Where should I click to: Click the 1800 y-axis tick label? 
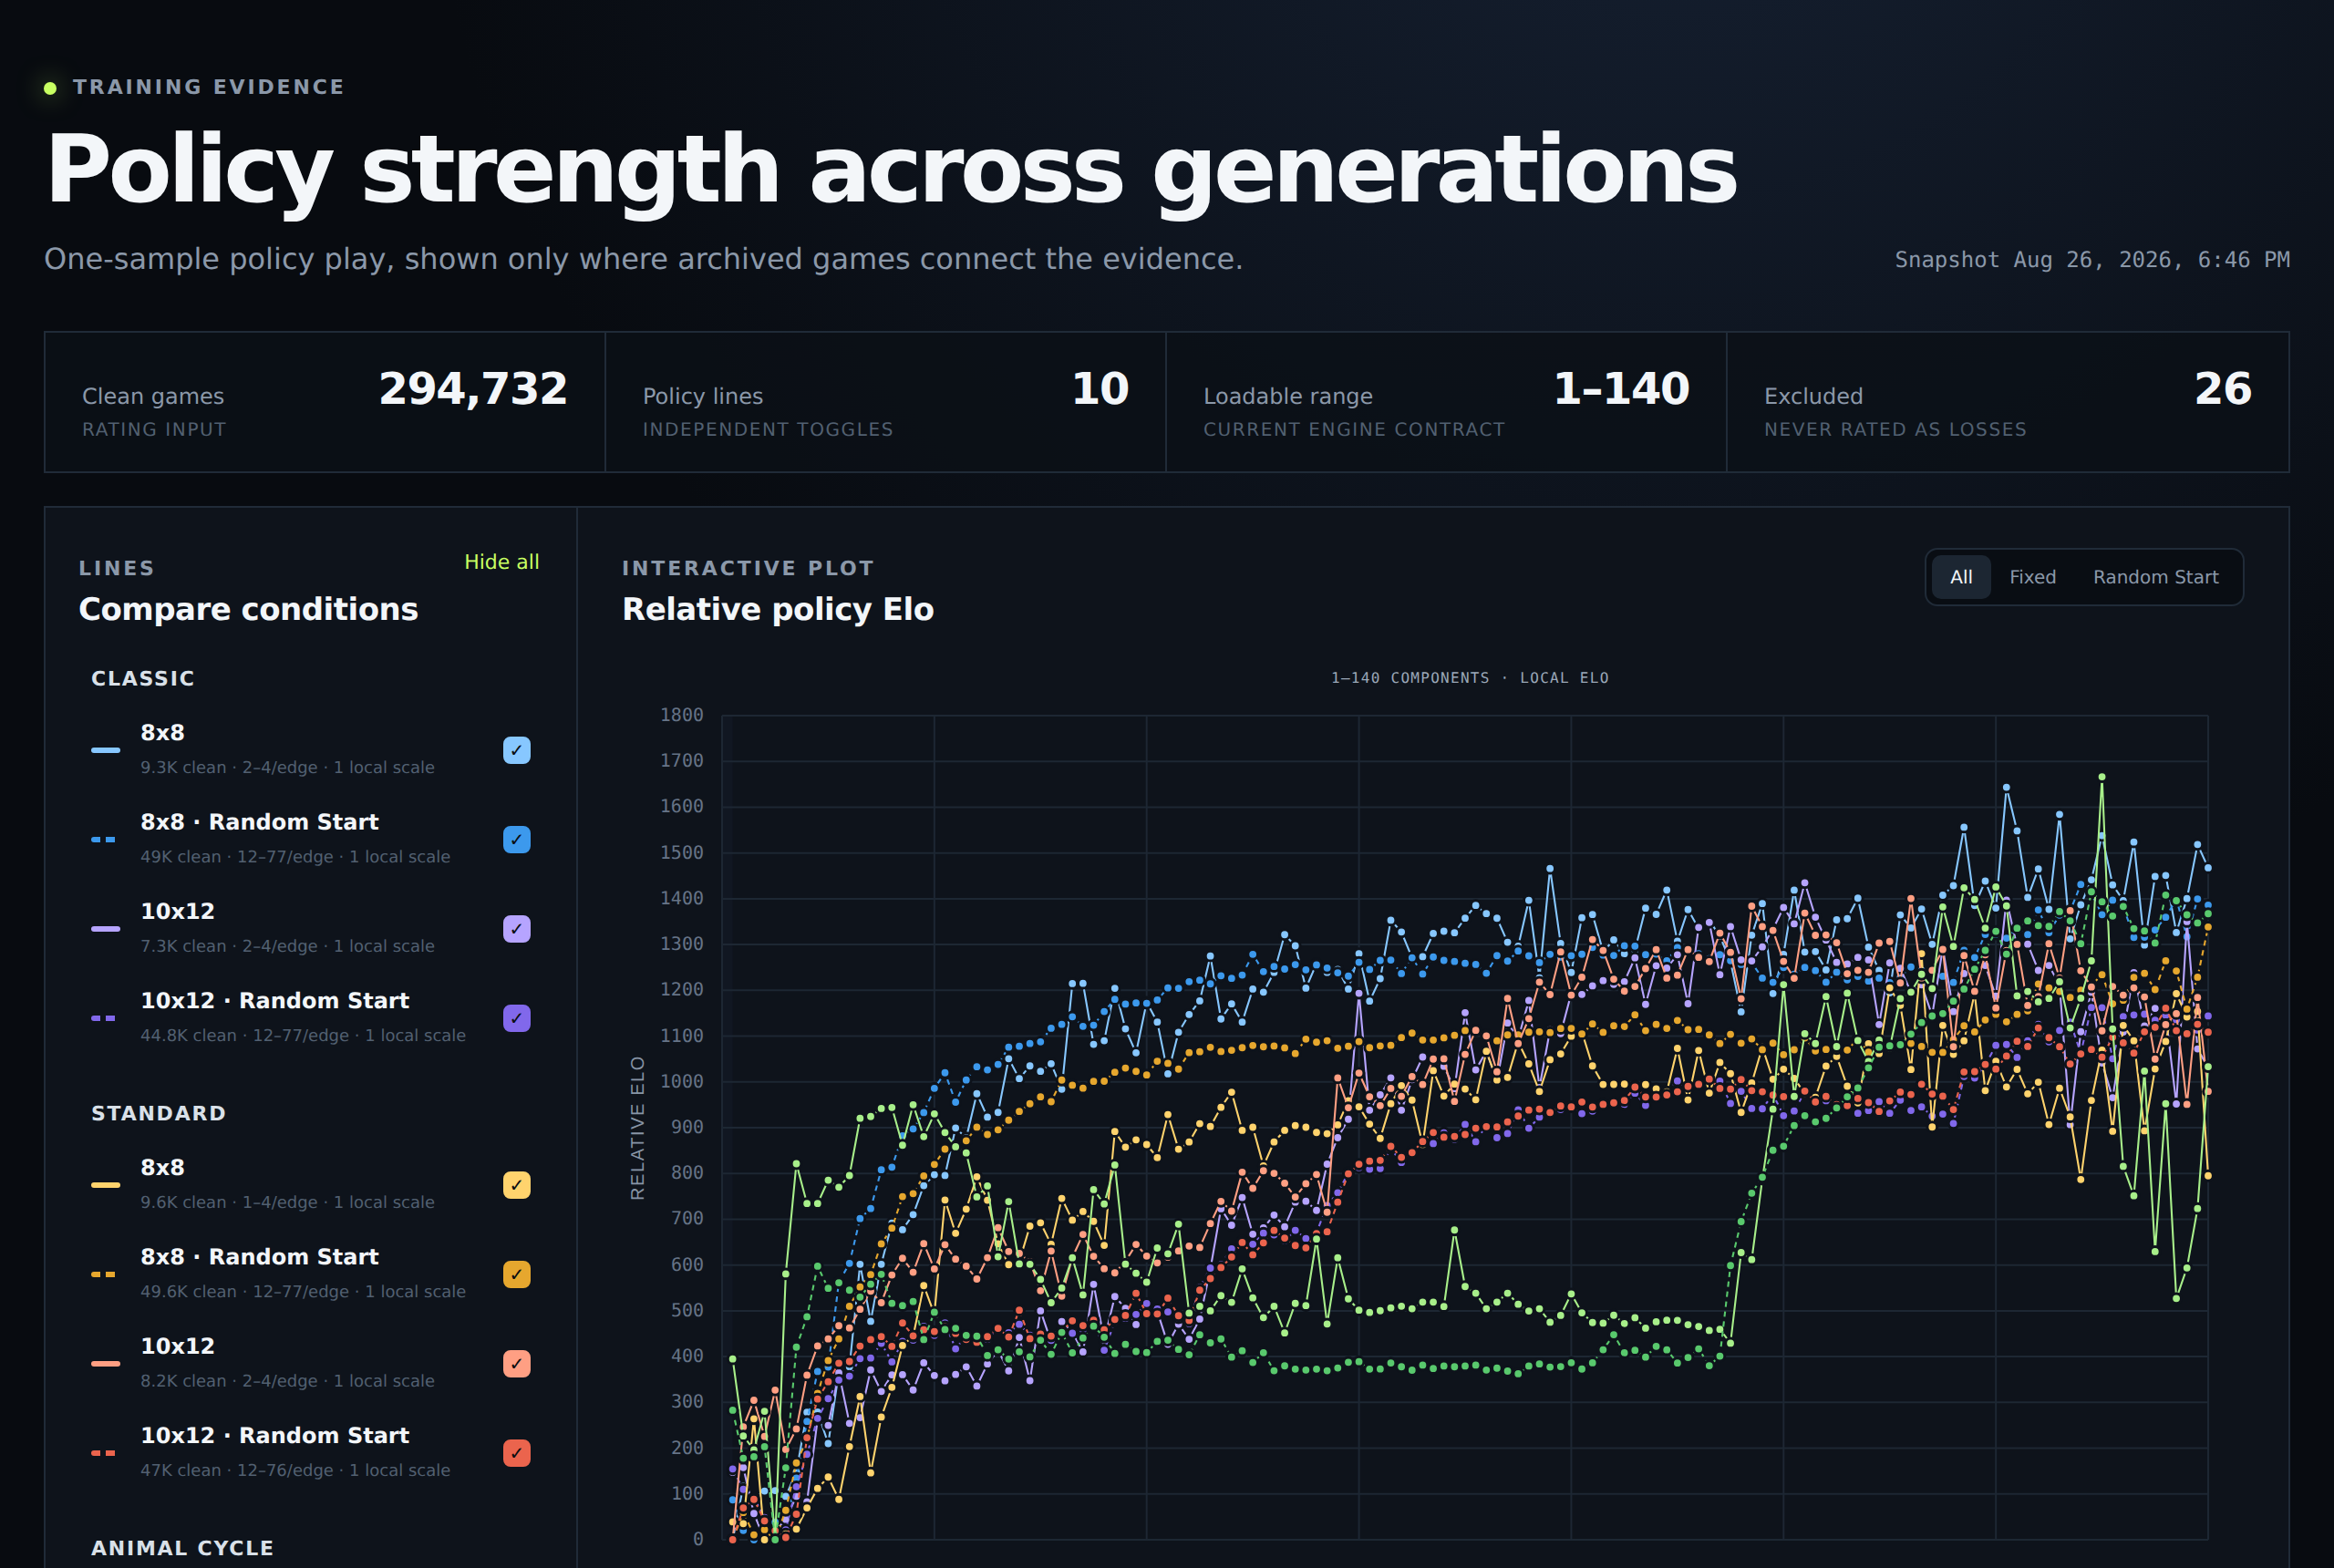click(681, 715)
